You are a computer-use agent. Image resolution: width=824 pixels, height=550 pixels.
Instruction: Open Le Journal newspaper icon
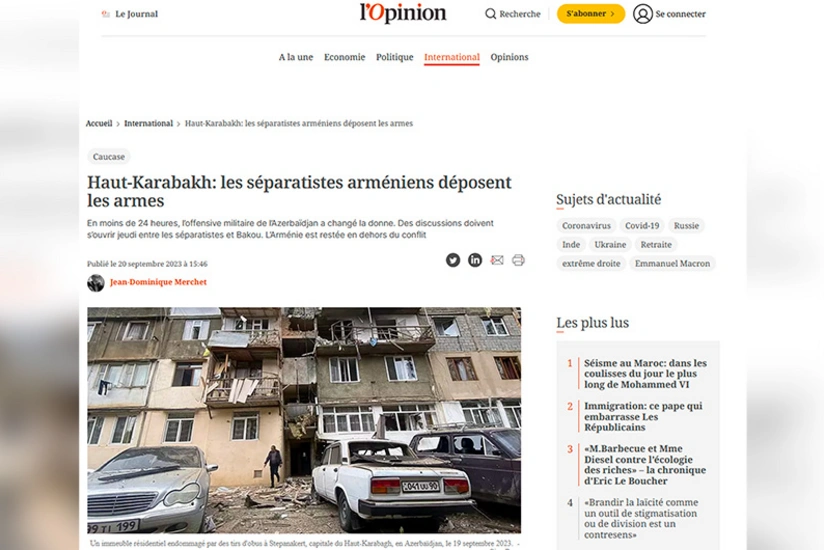point(106,14)
